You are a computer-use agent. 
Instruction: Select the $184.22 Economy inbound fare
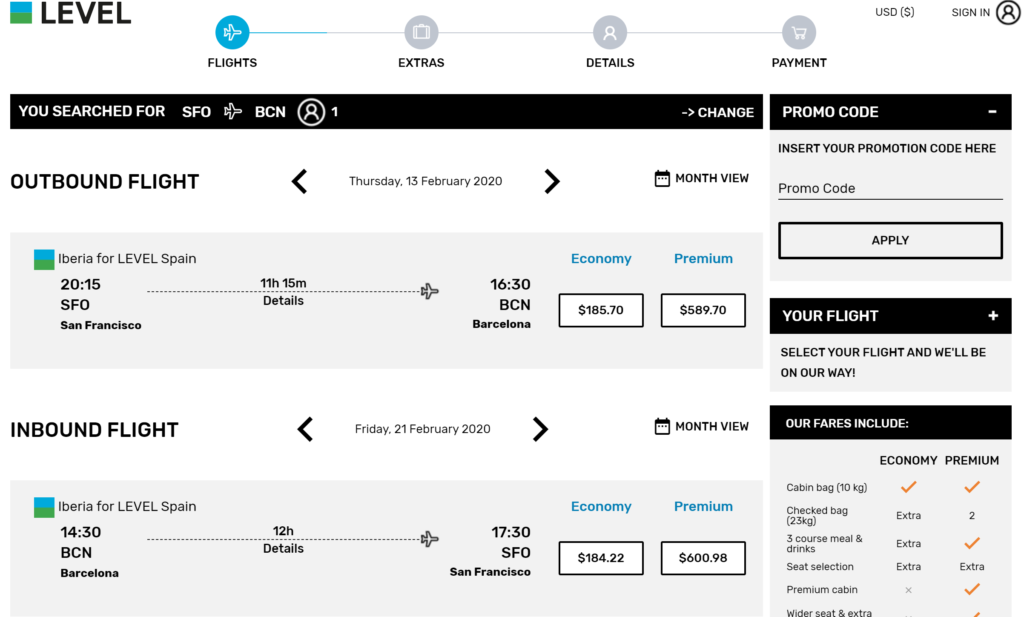(x=600, y=558)
